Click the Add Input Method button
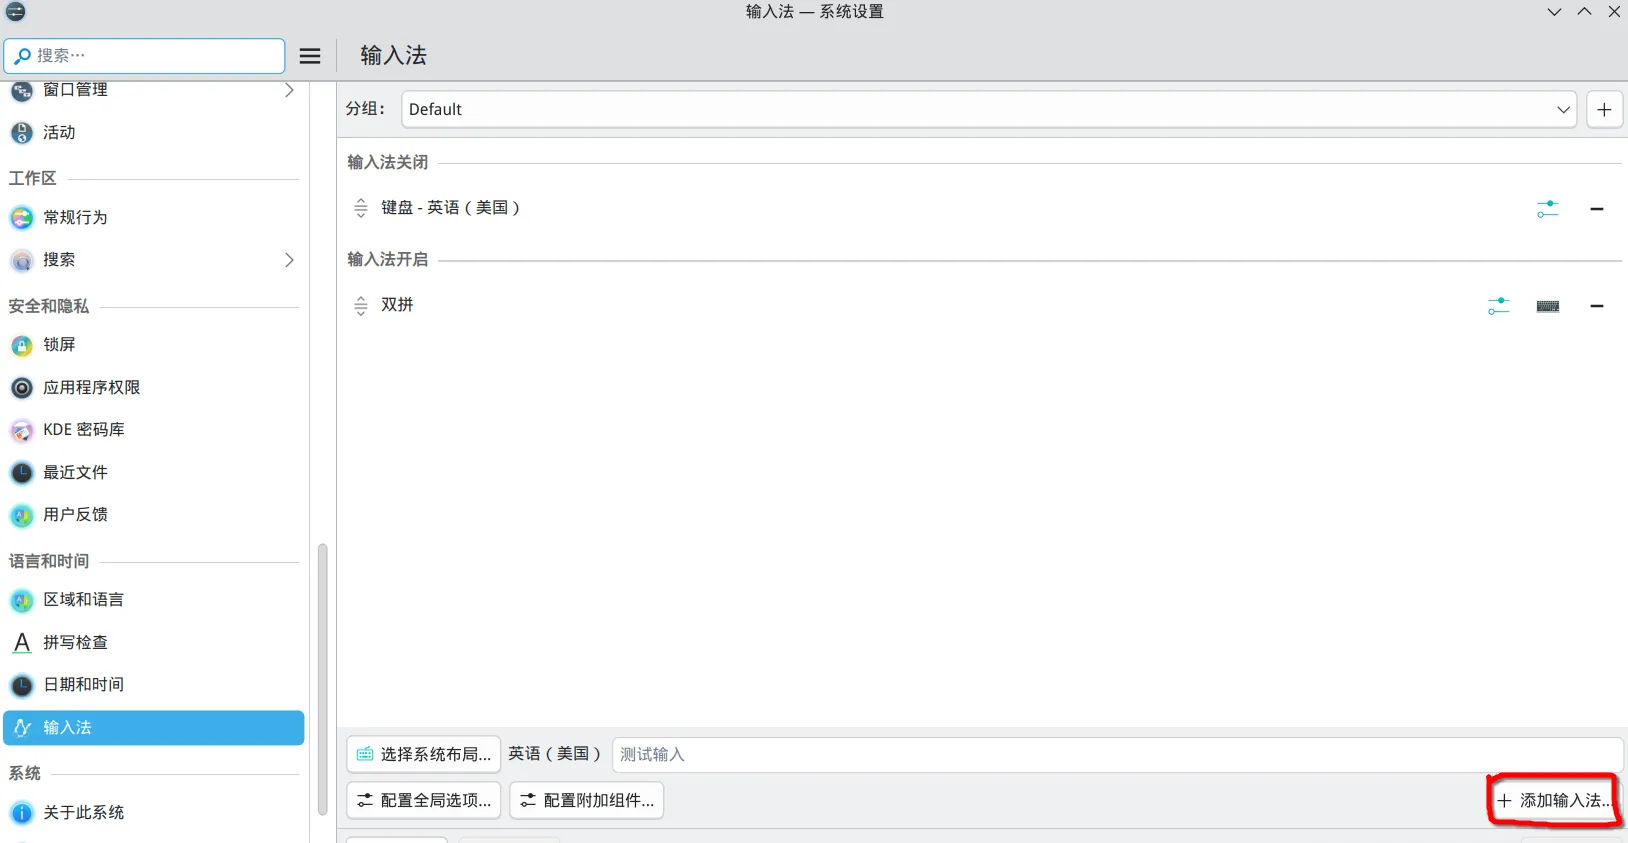The width and height of the screenshot is (1628, 843). [1553, 800]
